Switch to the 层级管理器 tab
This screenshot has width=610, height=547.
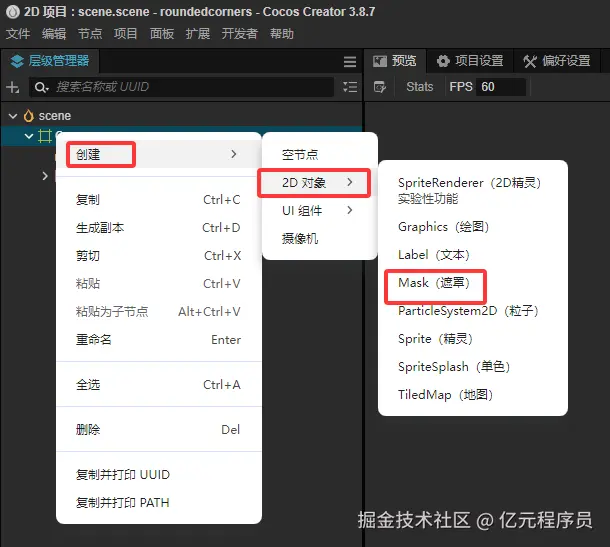click(x=50, y=61)
